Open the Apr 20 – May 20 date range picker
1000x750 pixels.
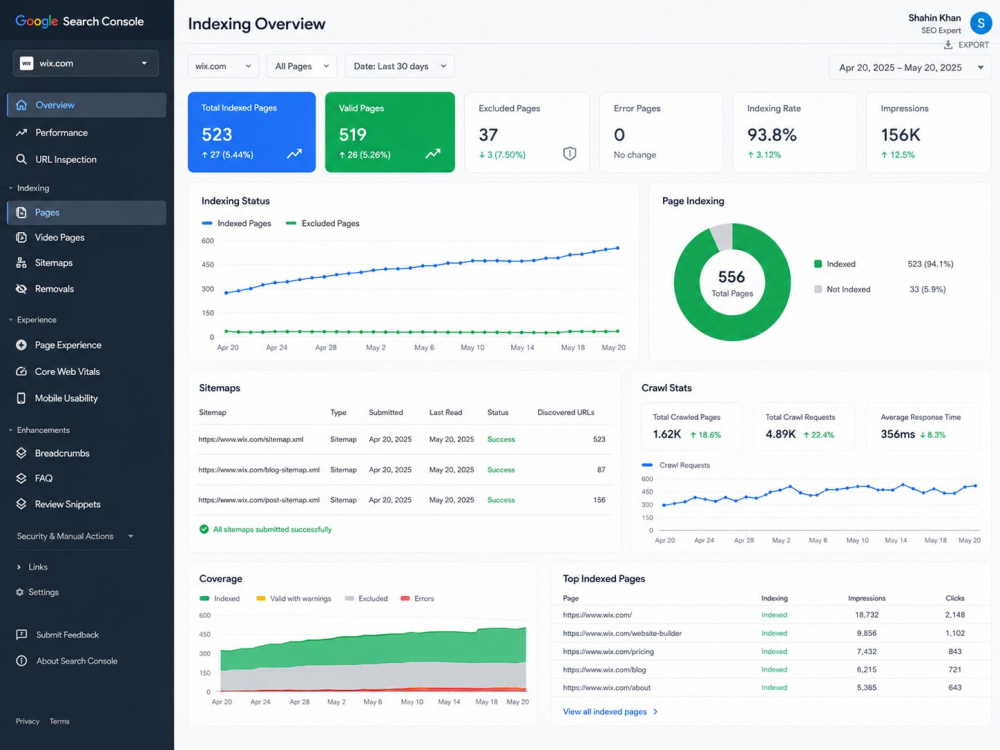pyautogui.click(x=910, y=68)
